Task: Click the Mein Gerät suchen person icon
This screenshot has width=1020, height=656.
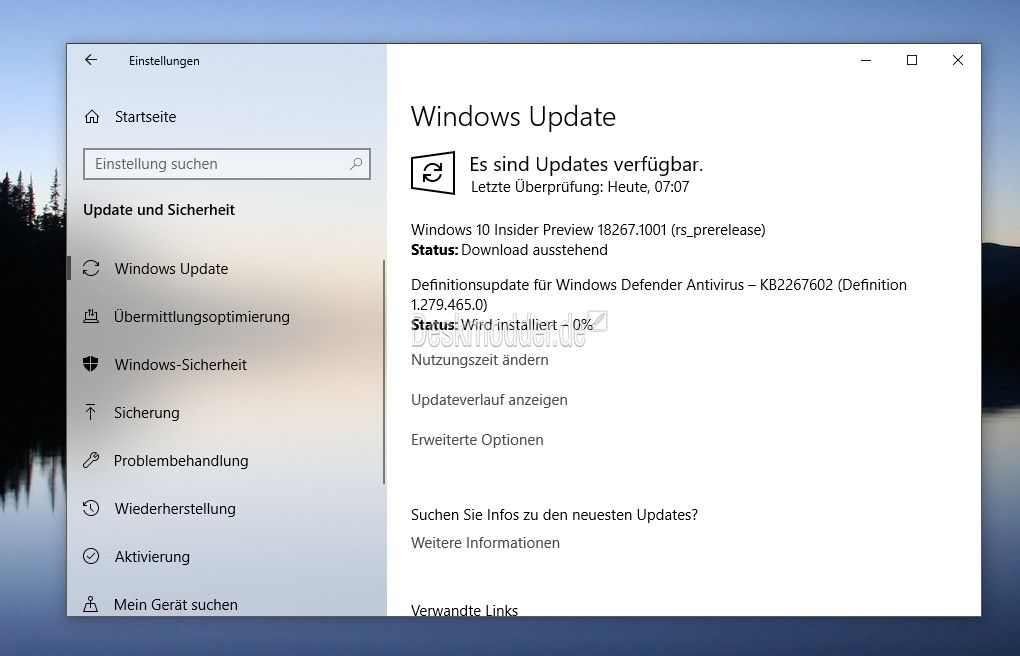Action: (91, 605)
